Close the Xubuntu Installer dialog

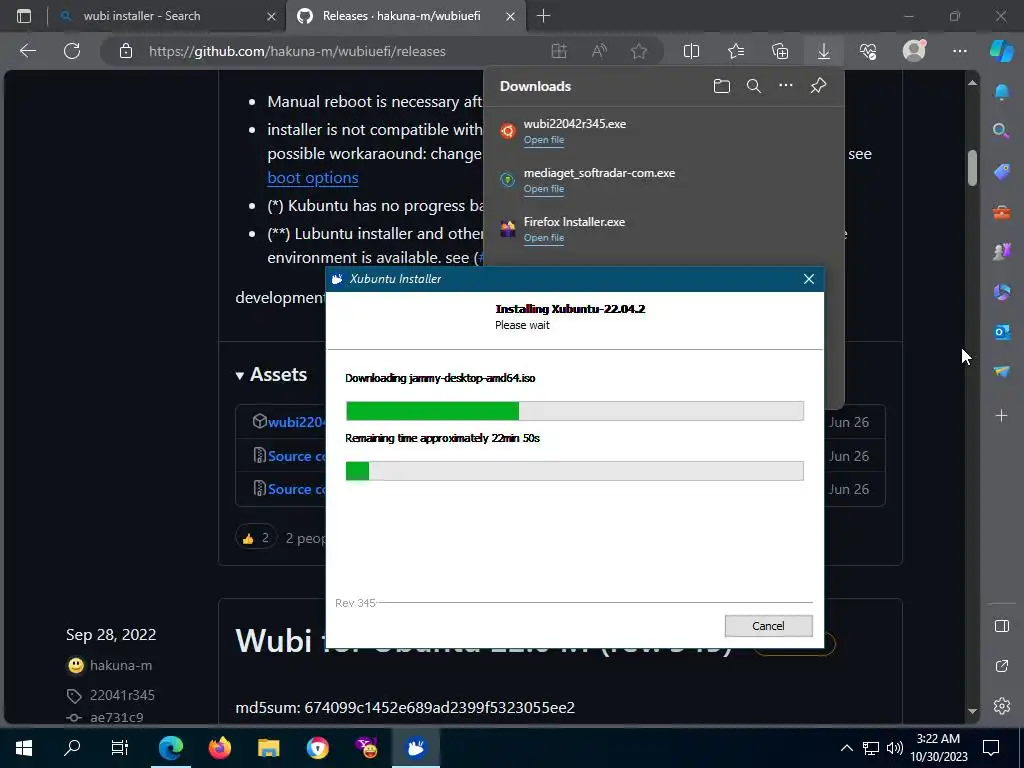[808, 279]
